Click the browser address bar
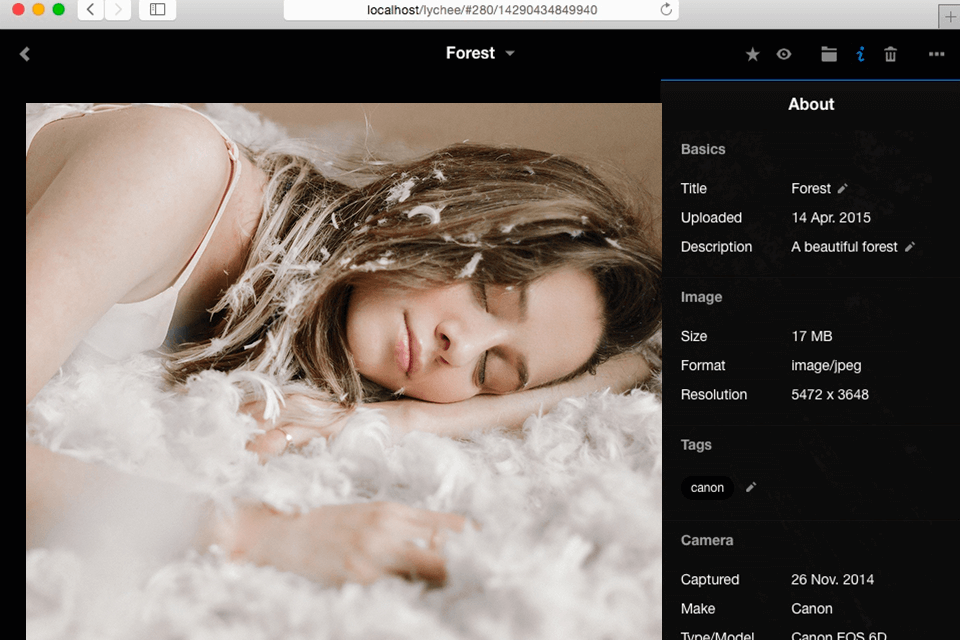Viewport: 960px width, 640px height. point(481,10)
